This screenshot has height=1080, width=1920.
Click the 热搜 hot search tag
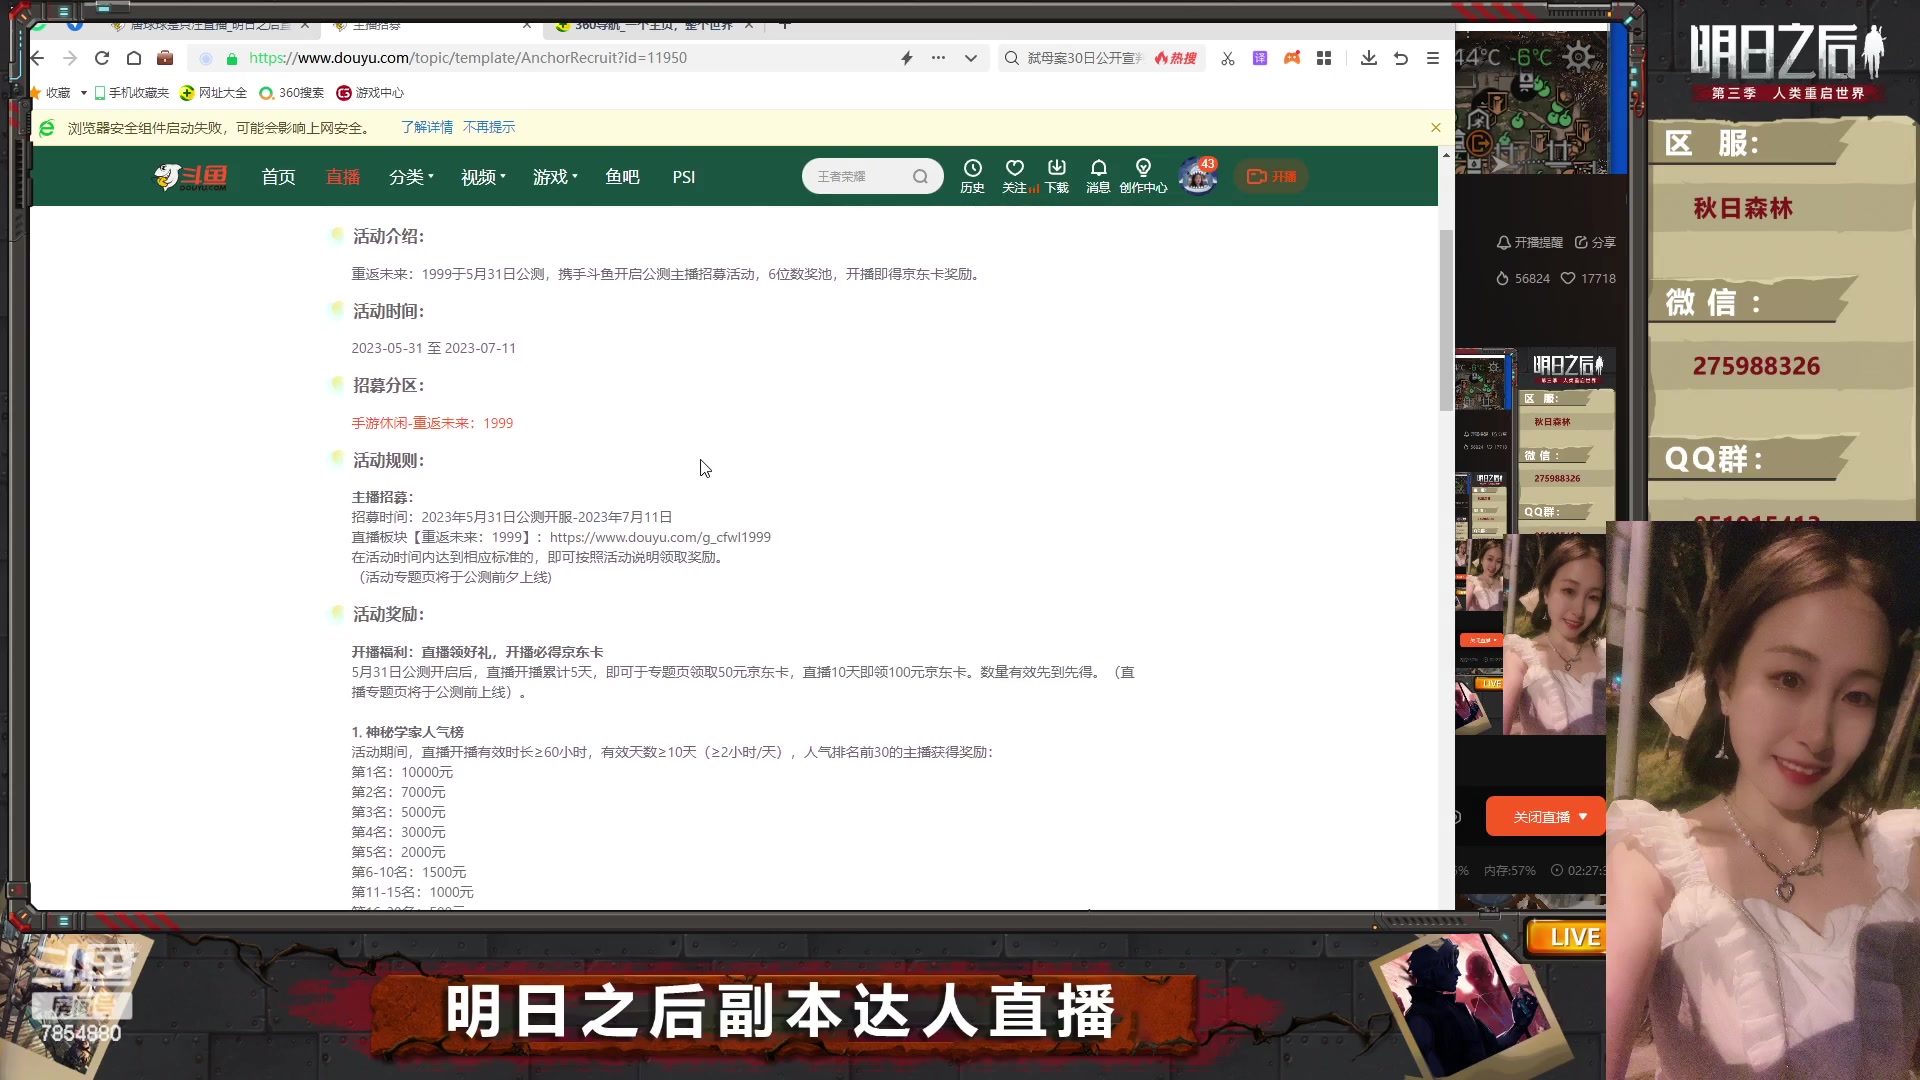[x=1176, y=58]
